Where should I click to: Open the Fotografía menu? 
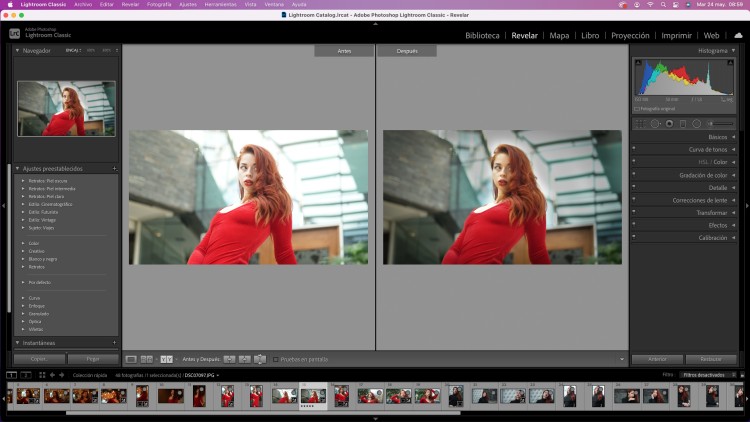[x=159, y=4]
